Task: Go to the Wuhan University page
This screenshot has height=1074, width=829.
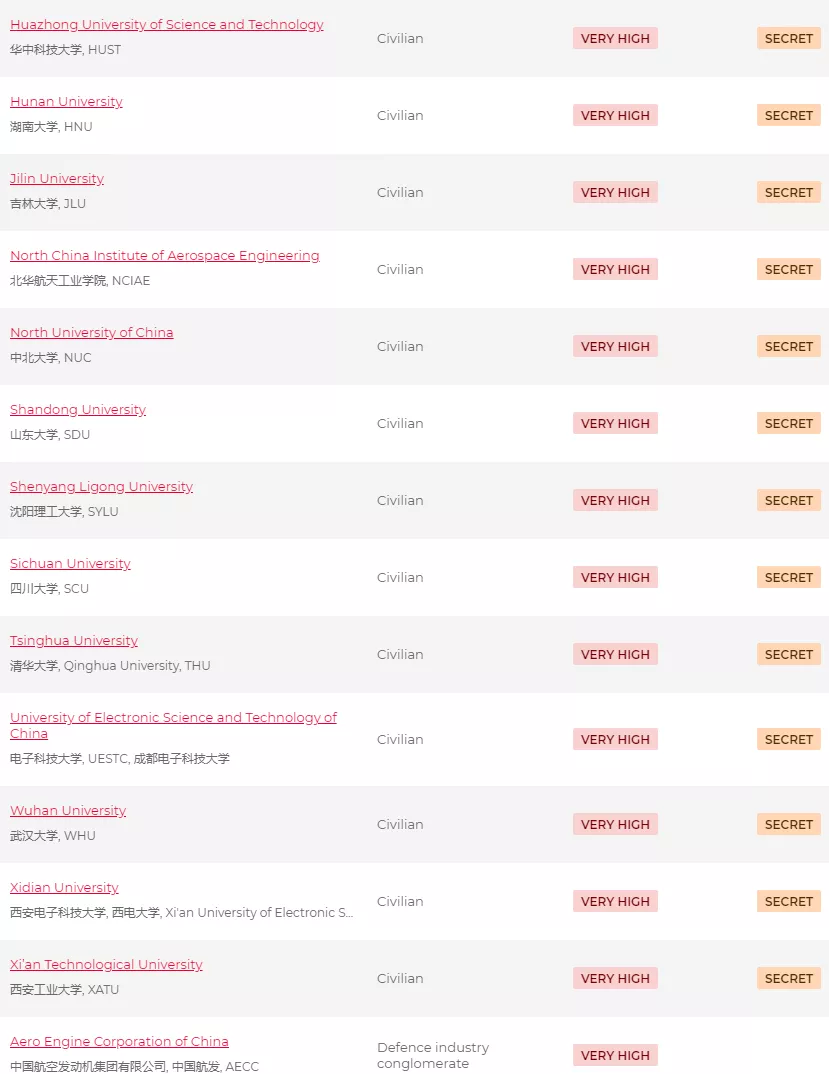Action: pos(68,811)
